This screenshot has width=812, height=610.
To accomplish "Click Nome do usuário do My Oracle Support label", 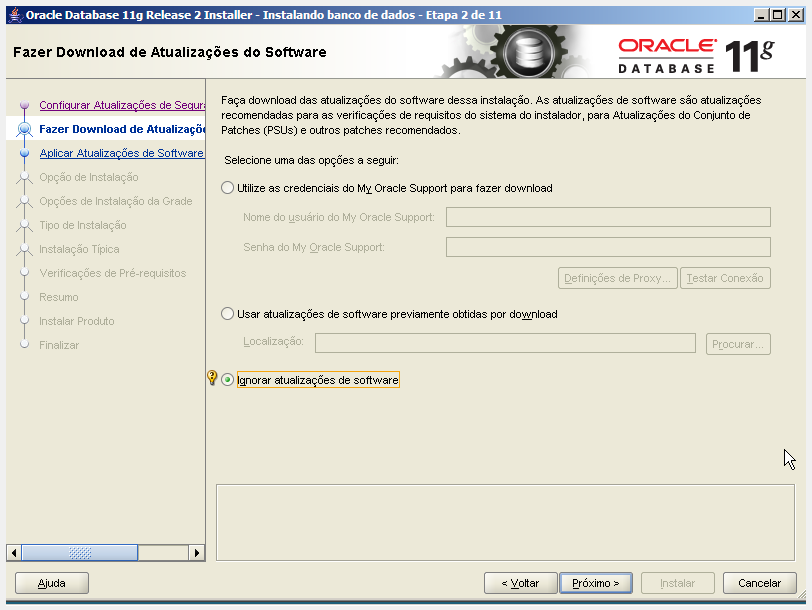I will click(339, 217).
